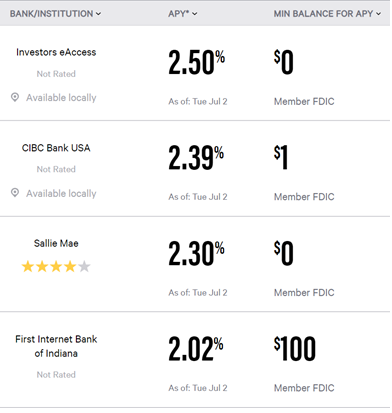Viewport: 392px width, 413px height.
Task: Click location pin icon under CIBC Bank USA
Action: click(15, 193)
